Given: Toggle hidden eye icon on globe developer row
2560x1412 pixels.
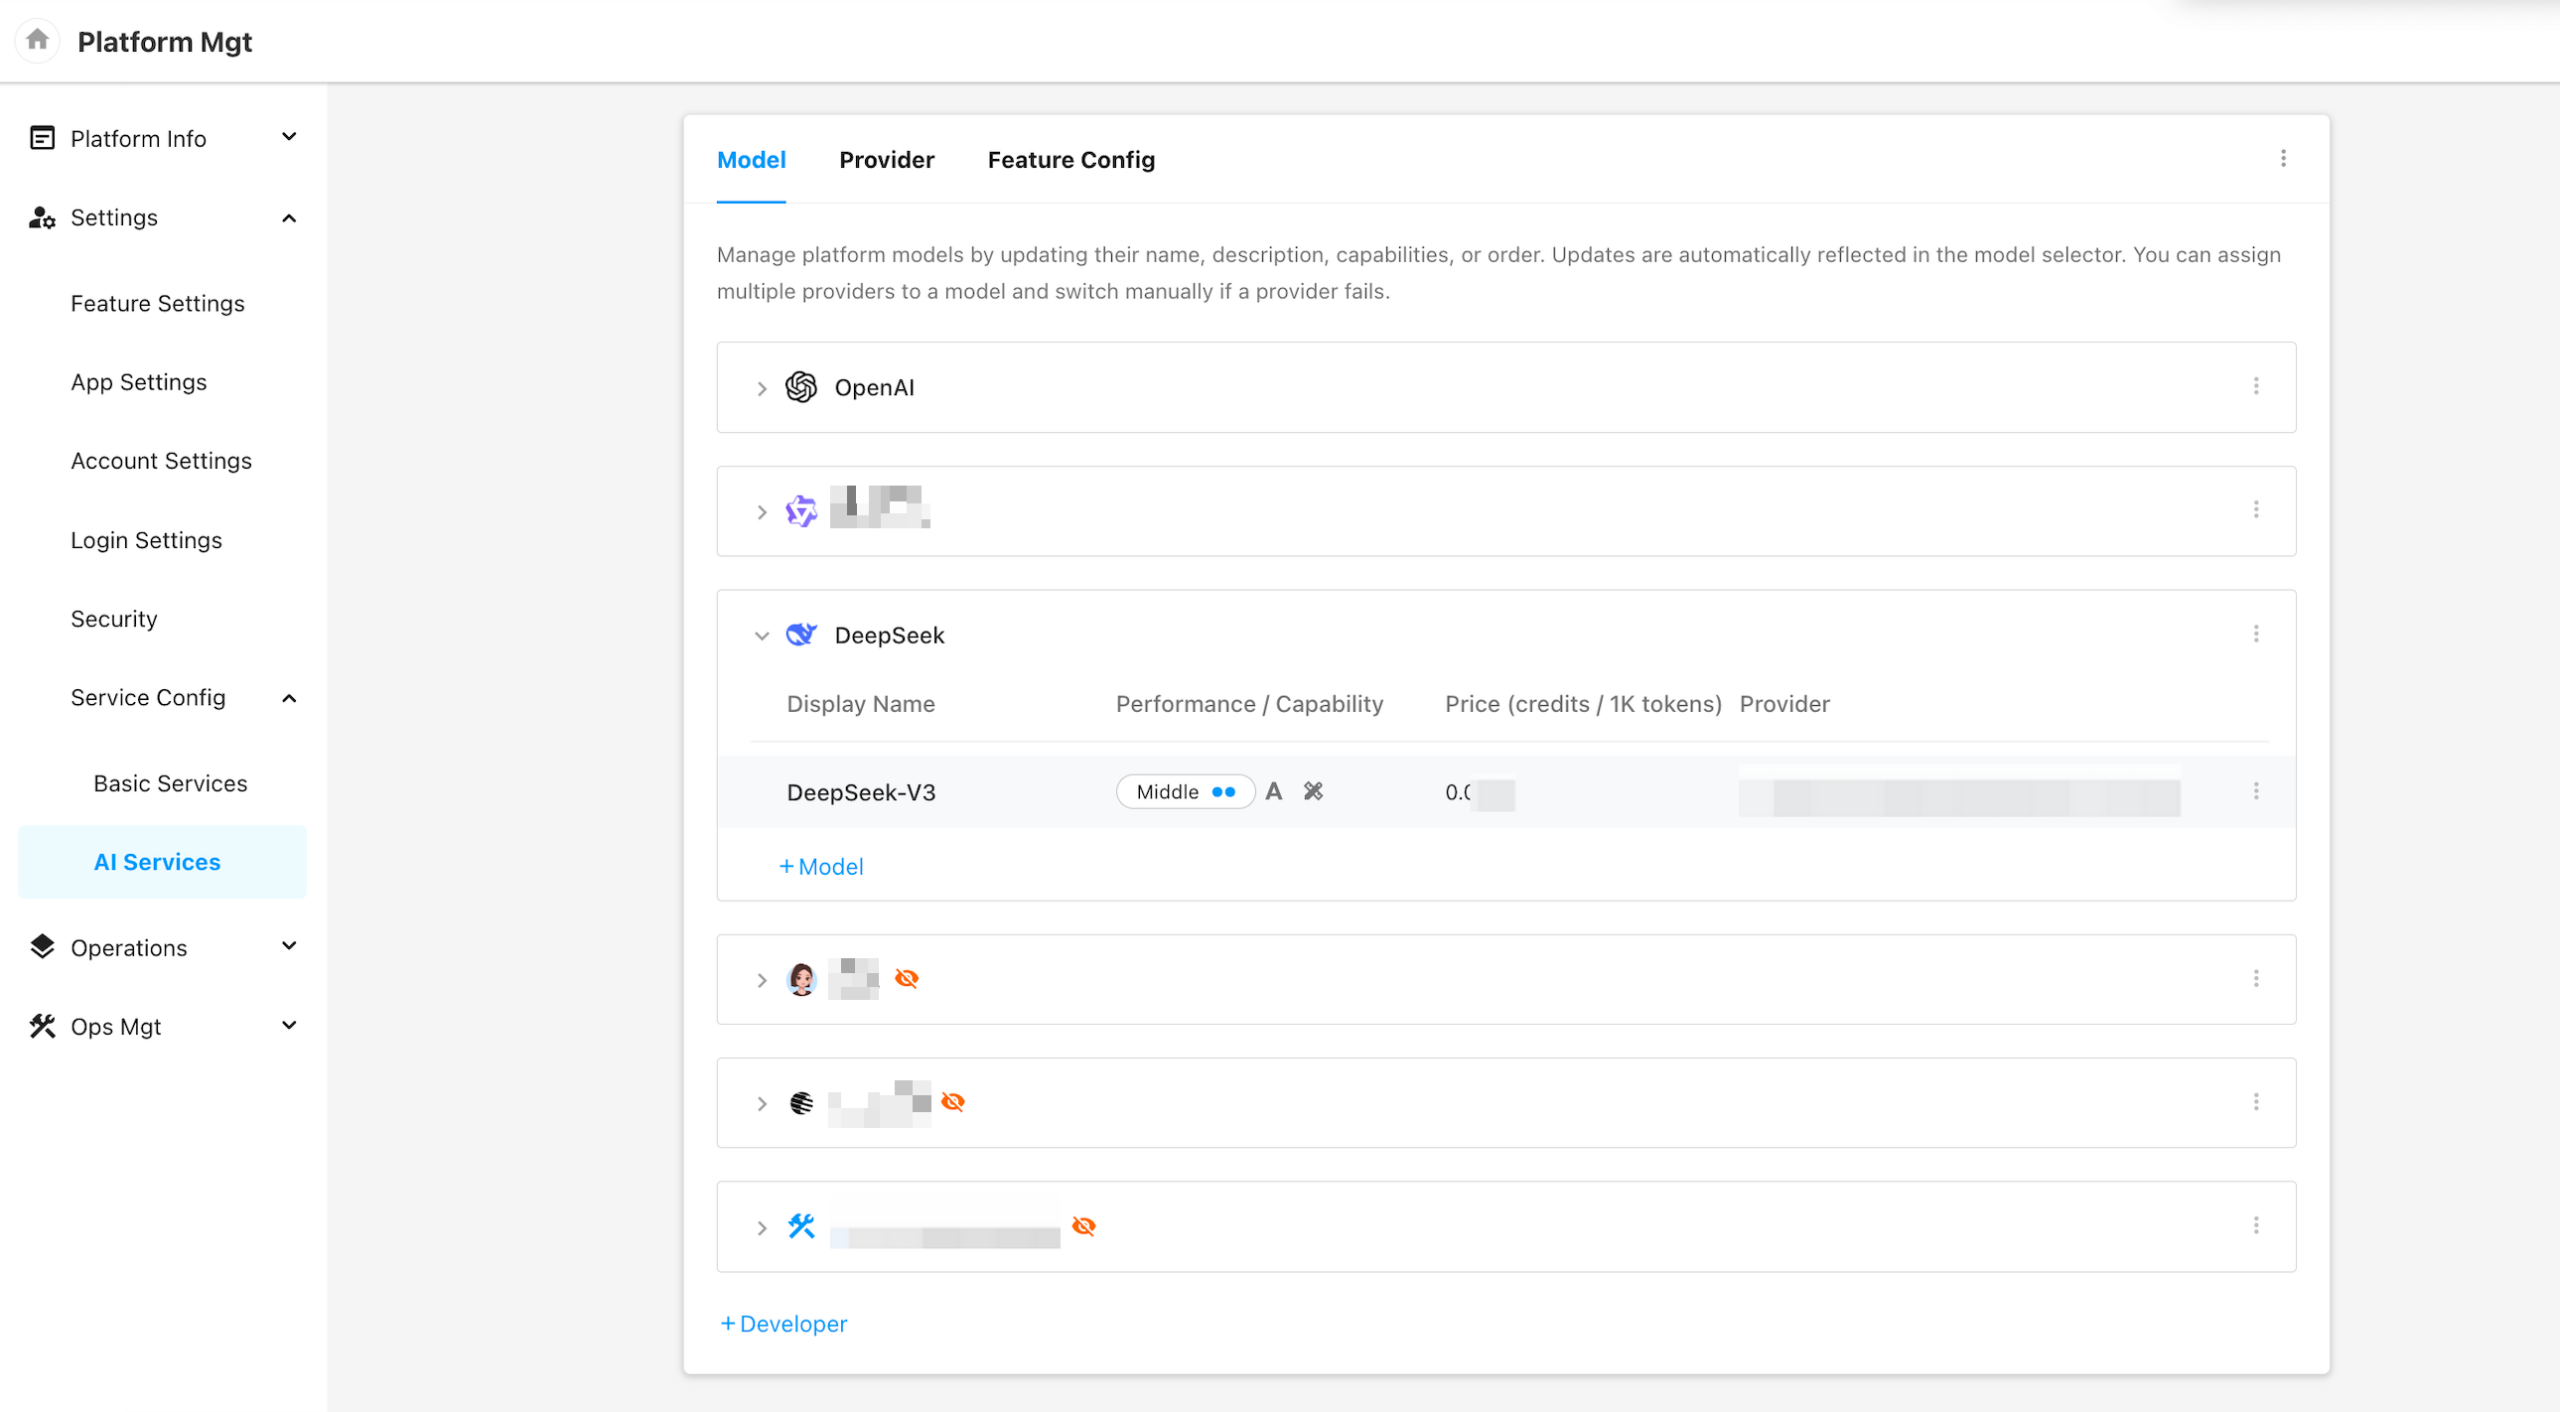Looking at the screenshot, I should tap(953, 1102).
